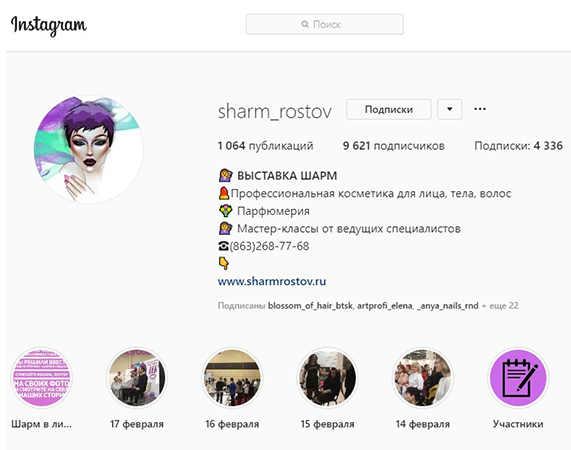Open the 15 февраля story highlight
The image size is (571, 450).
(x=327, y=378)
